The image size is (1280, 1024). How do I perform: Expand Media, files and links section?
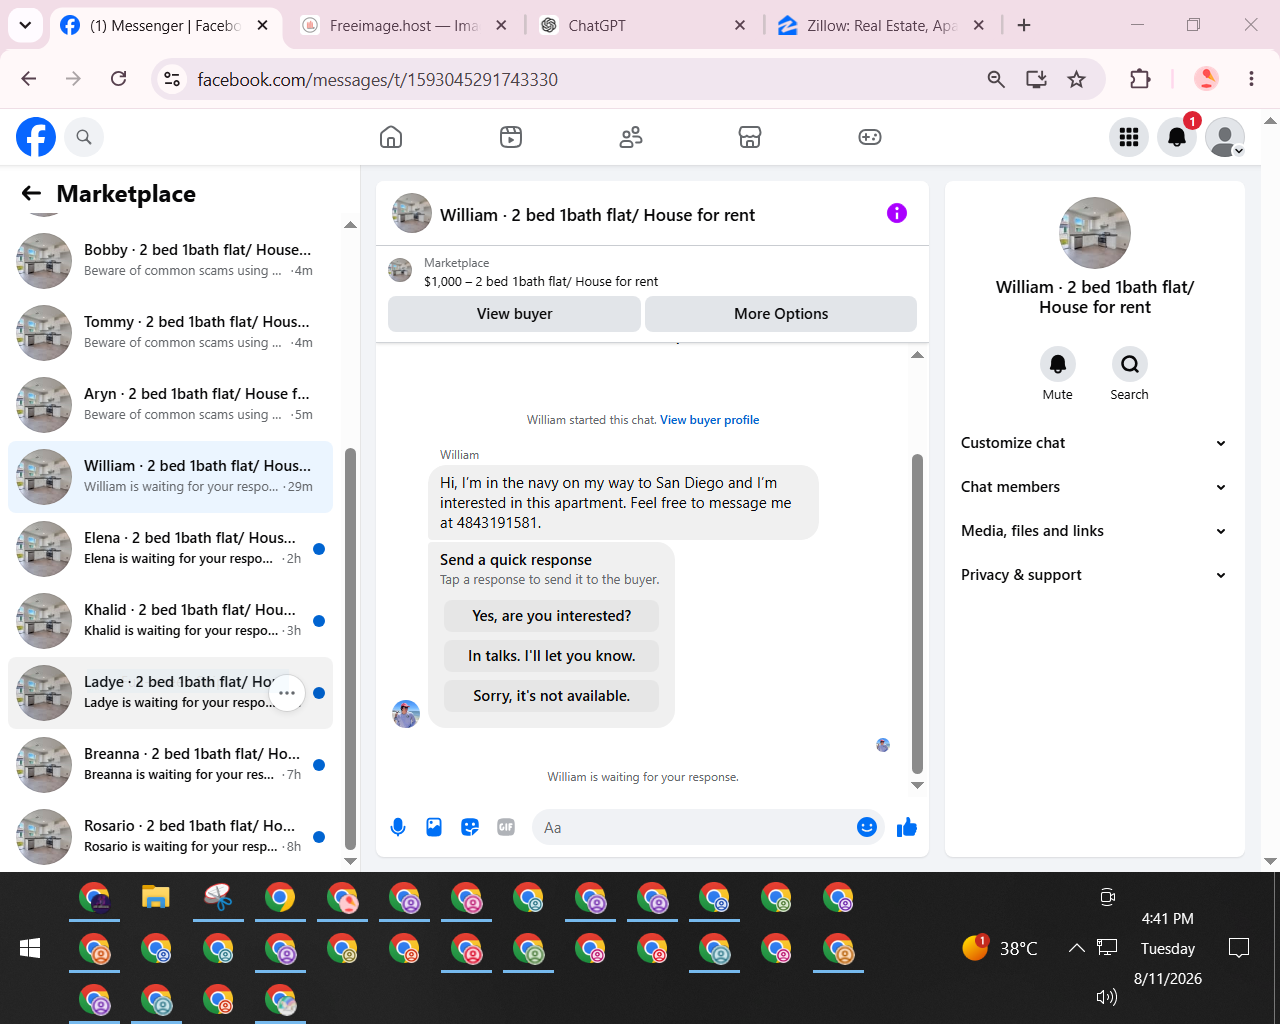[x=1094, y=531]
